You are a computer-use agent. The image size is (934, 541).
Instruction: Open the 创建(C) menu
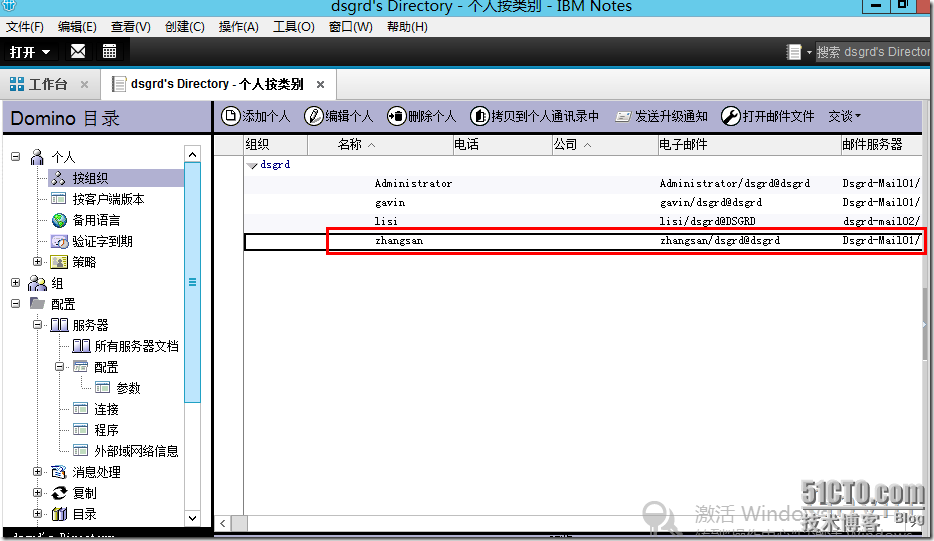pos(185,27)
